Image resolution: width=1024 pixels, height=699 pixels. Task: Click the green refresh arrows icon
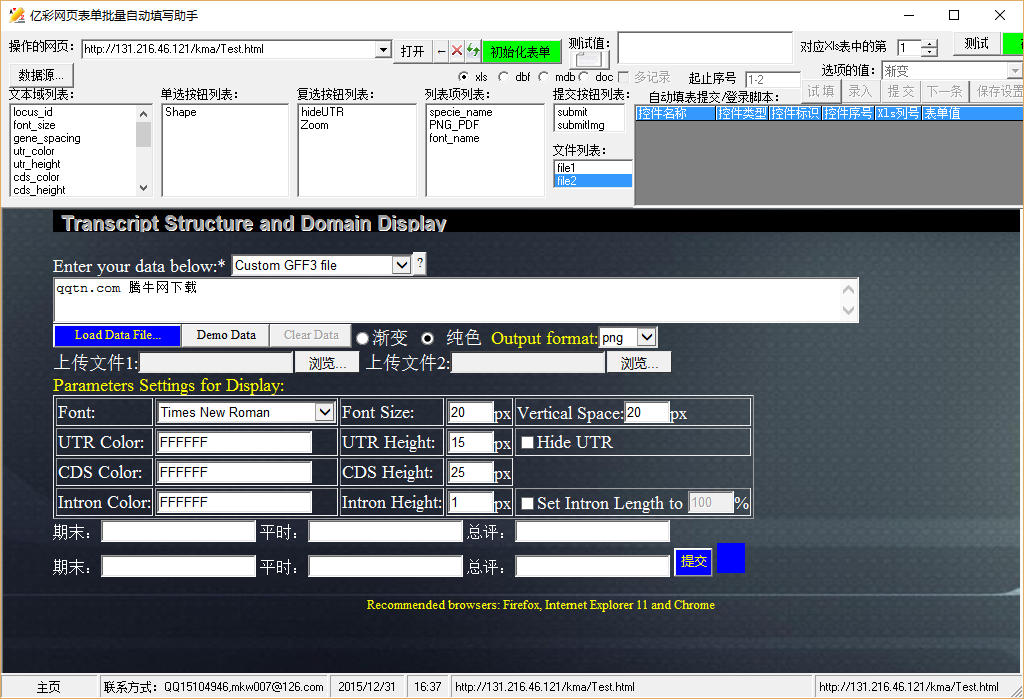tap(473, 51)
